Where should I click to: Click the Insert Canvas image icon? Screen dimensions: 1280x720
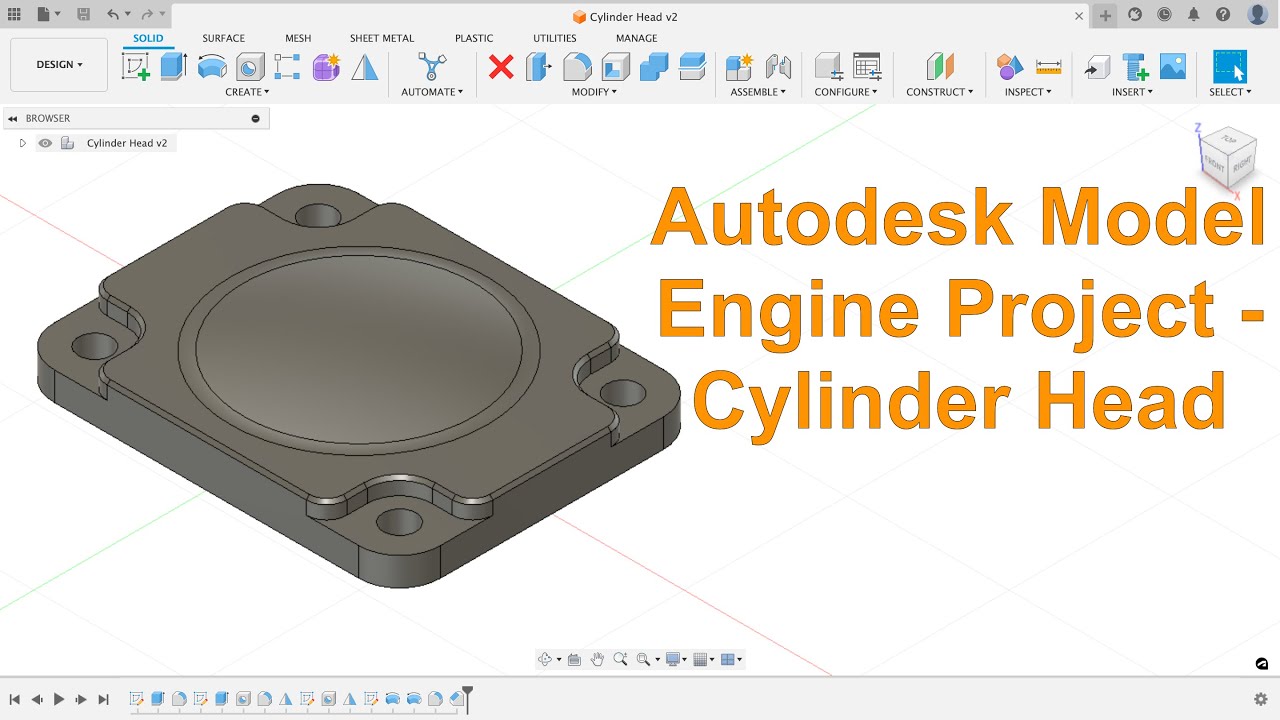1173,67
